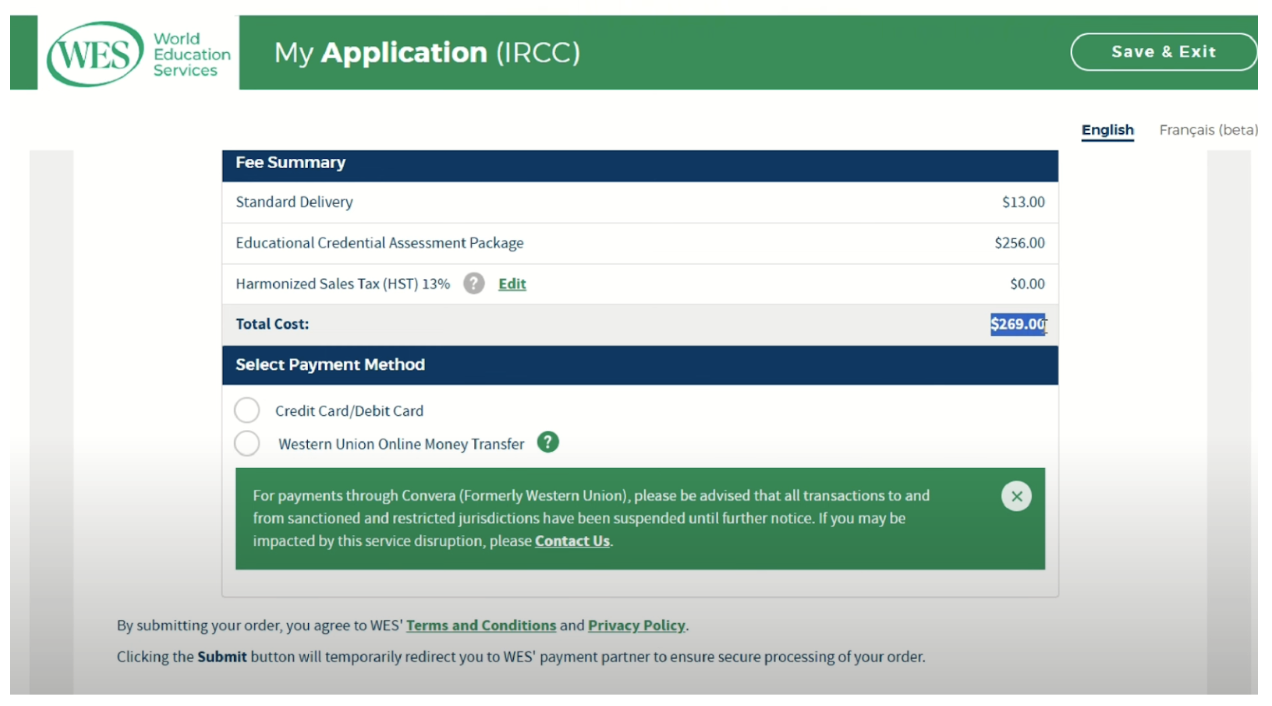Switch language to English
The width and height of the screenshot is (1272, 706).
(x=1107, y=130)
